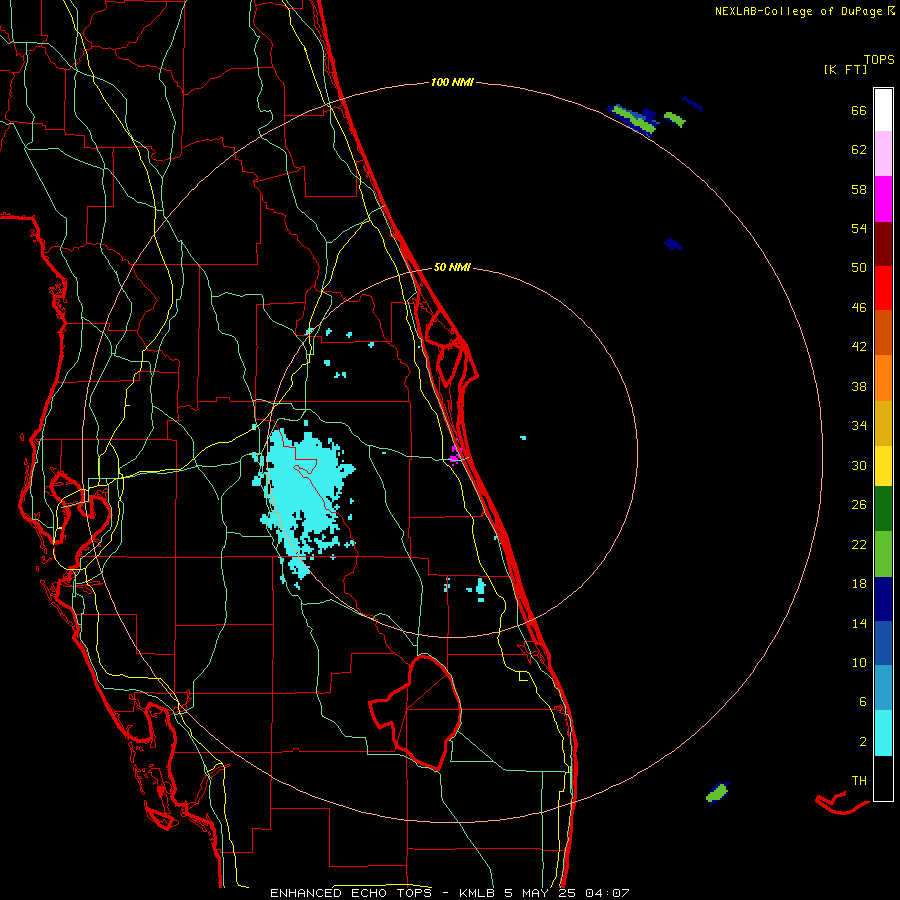Select the cyan legend swatch
The image size is (900, 900).
(x=883, y=733)
